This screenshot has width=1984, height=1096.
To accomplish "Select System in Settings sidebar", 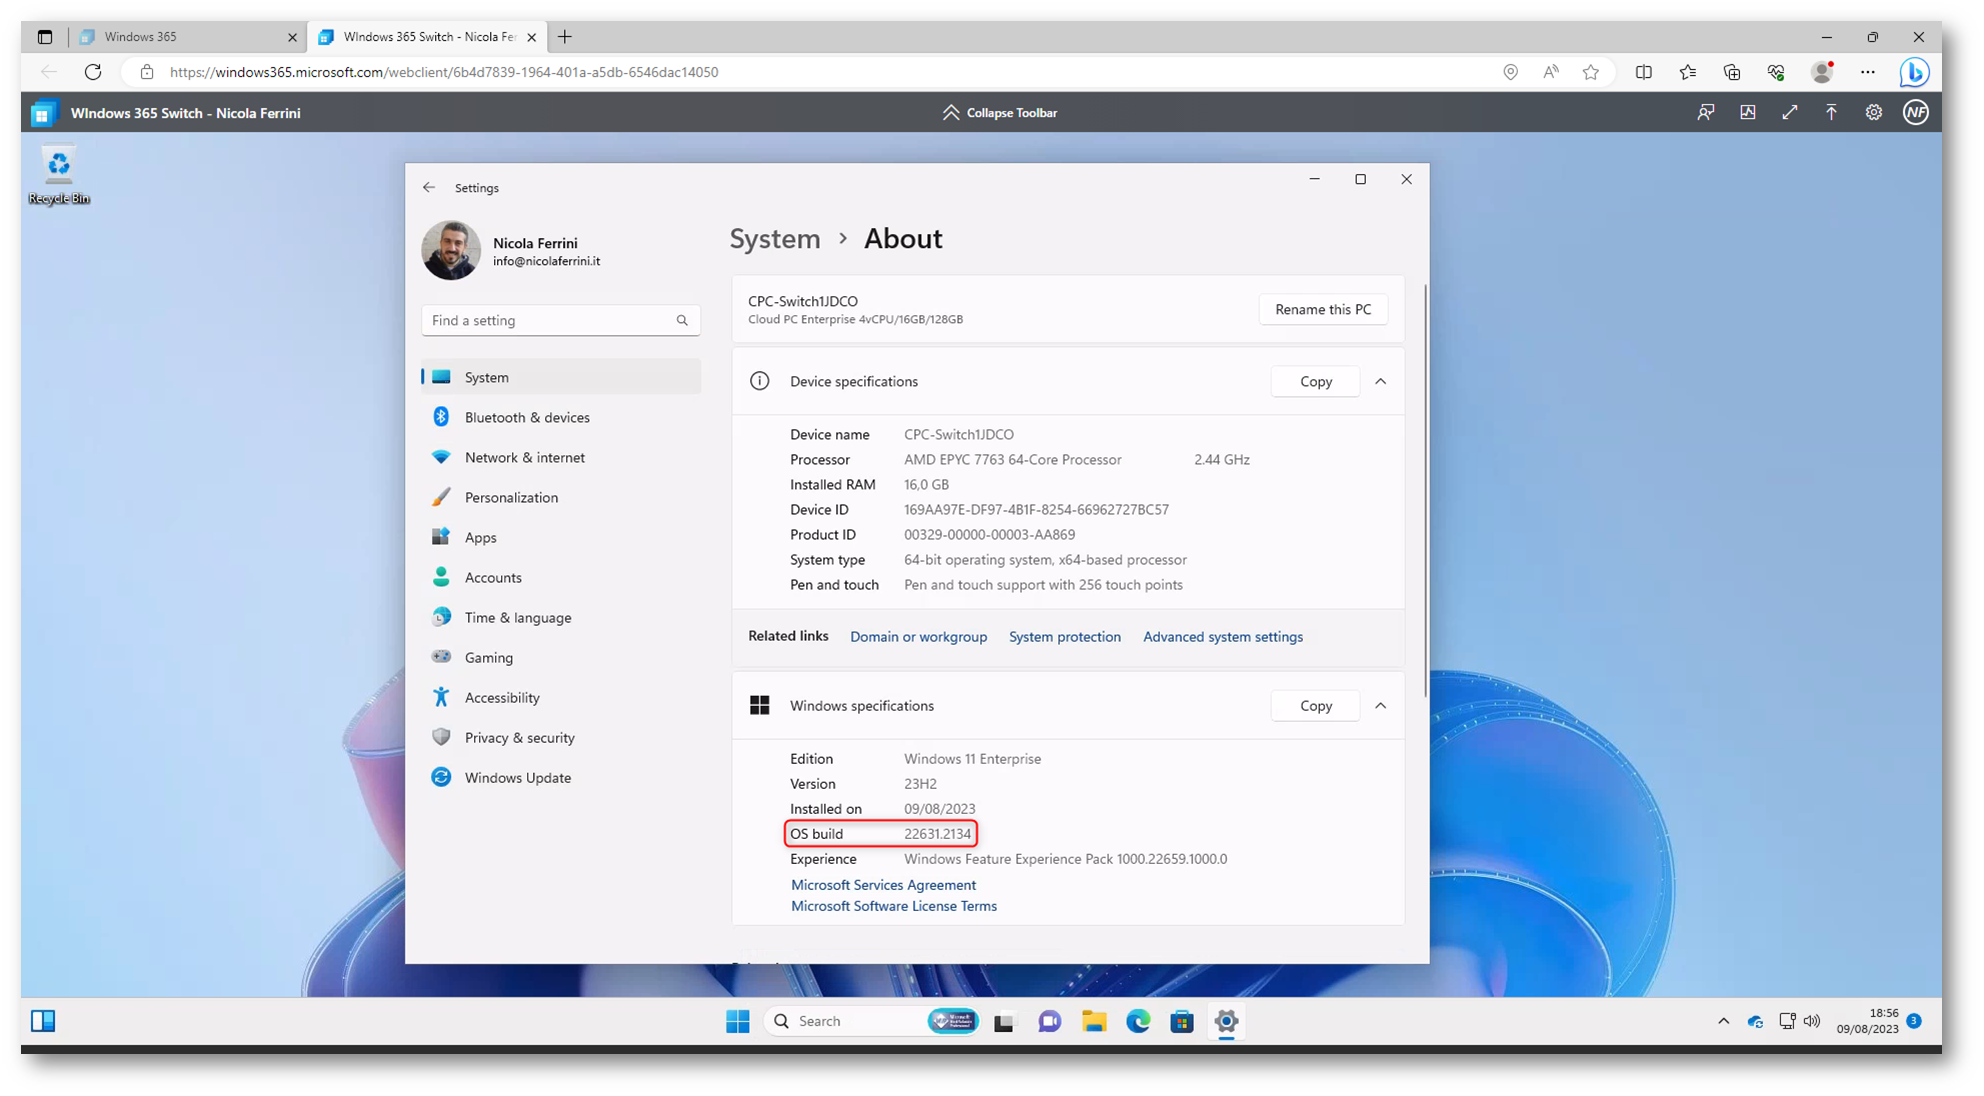I will coord(561,377).
